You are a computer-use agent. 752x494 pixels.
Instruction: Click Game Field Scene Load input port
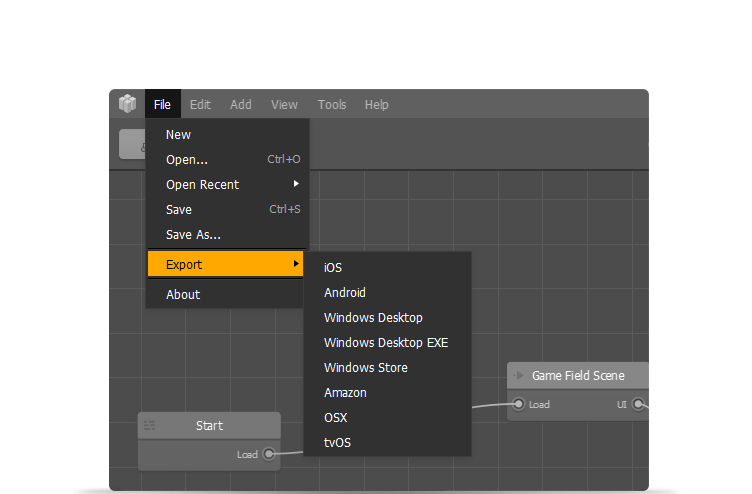518,404
